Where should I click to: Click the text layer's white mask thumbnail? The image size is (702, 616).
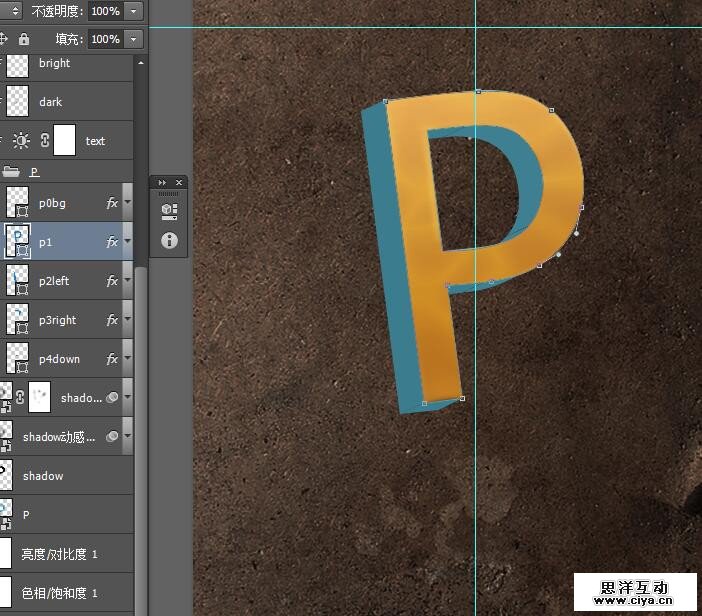(x=64, y=141)
